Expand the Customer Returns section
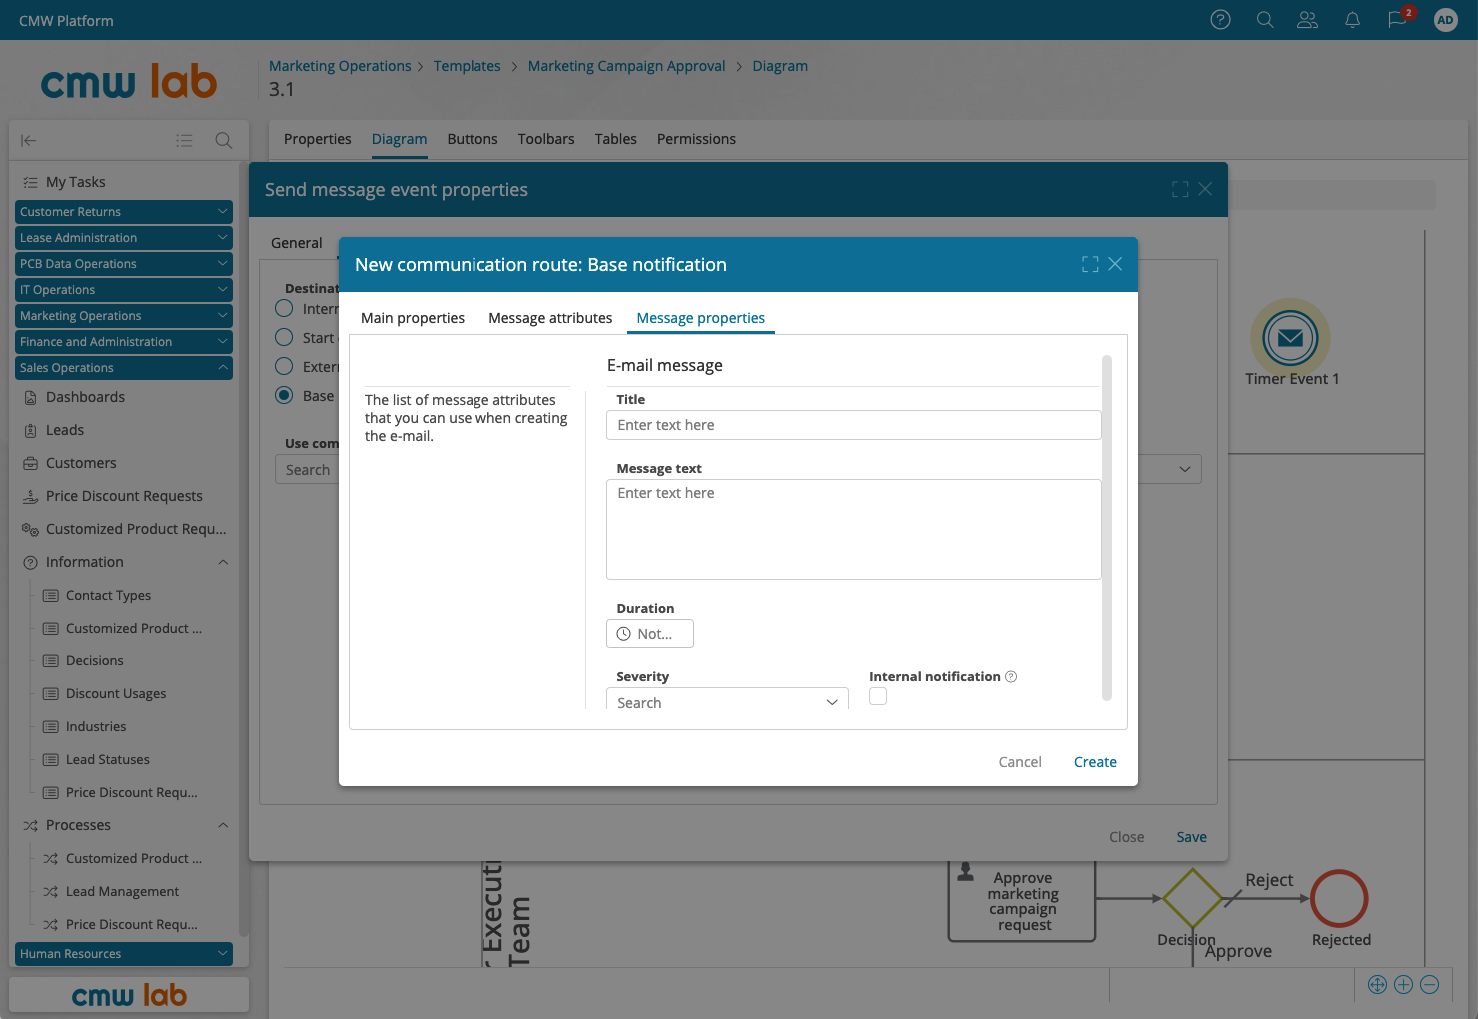 coord(124,212)
